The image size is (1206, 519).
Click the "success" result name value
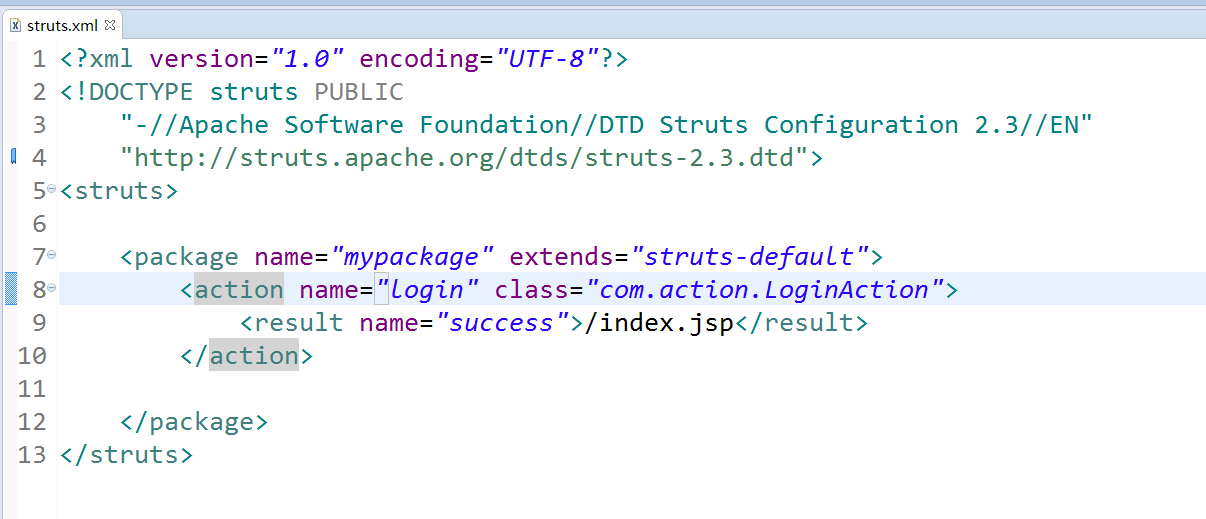click(x=501, y=323)
